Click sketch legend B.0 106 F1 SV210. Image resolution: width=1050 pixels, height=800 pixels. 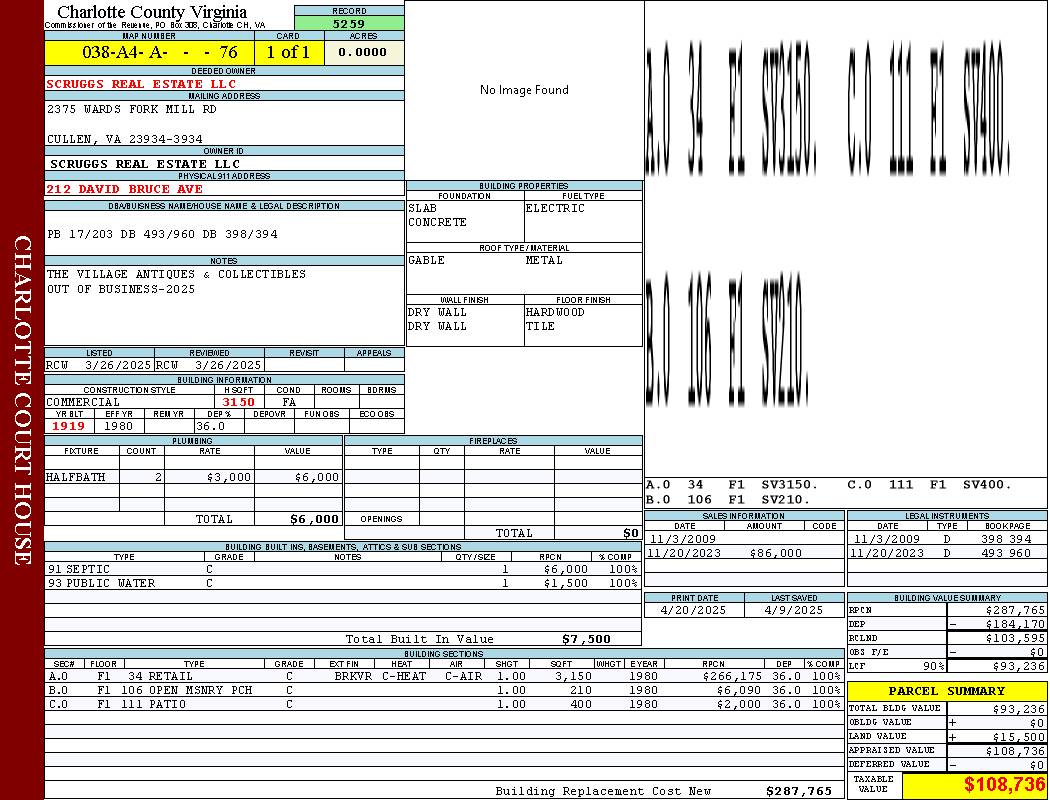[729, 499]
